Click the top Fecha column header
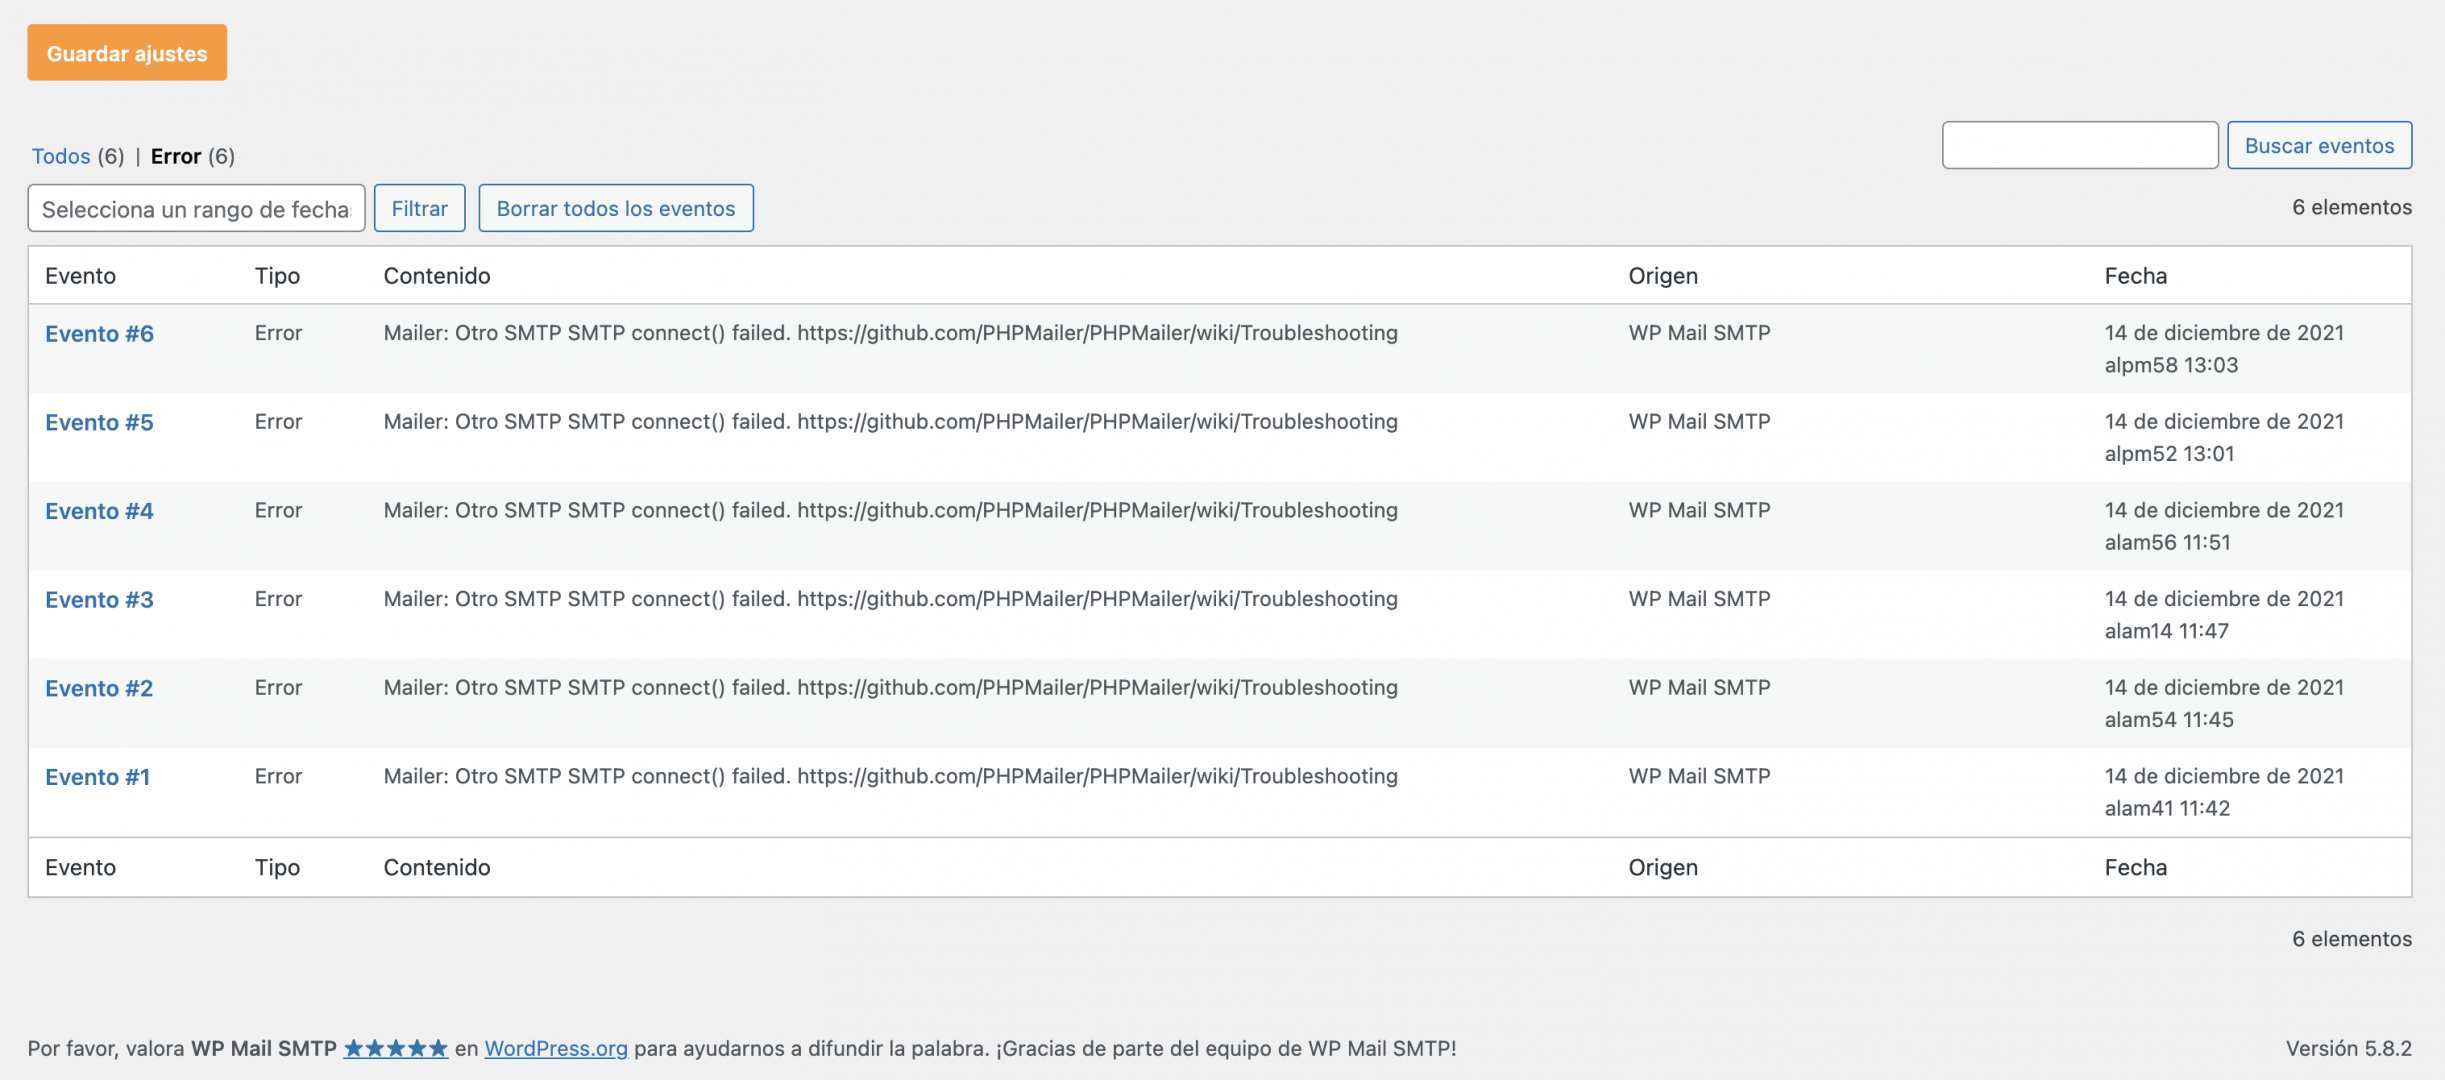 tap(2135, 275)
